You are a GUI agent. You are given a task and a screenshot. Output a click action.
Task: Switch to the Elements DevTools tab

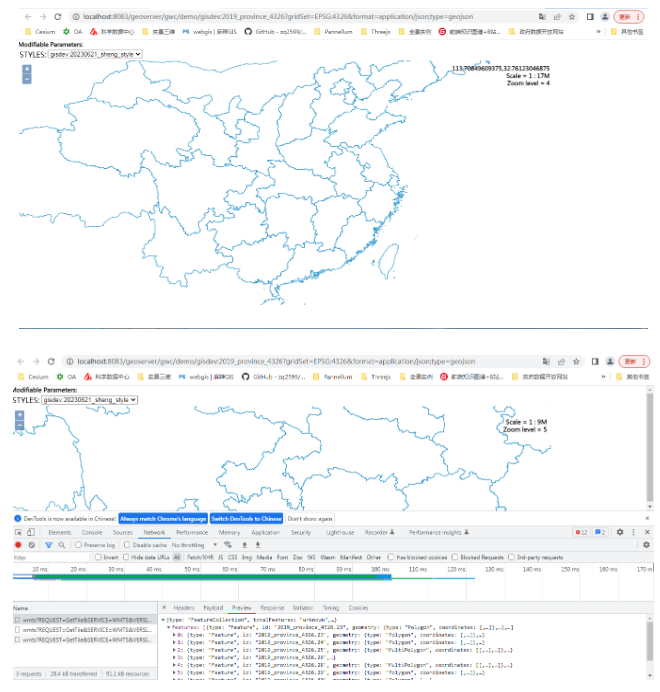[x=60, y=533]
